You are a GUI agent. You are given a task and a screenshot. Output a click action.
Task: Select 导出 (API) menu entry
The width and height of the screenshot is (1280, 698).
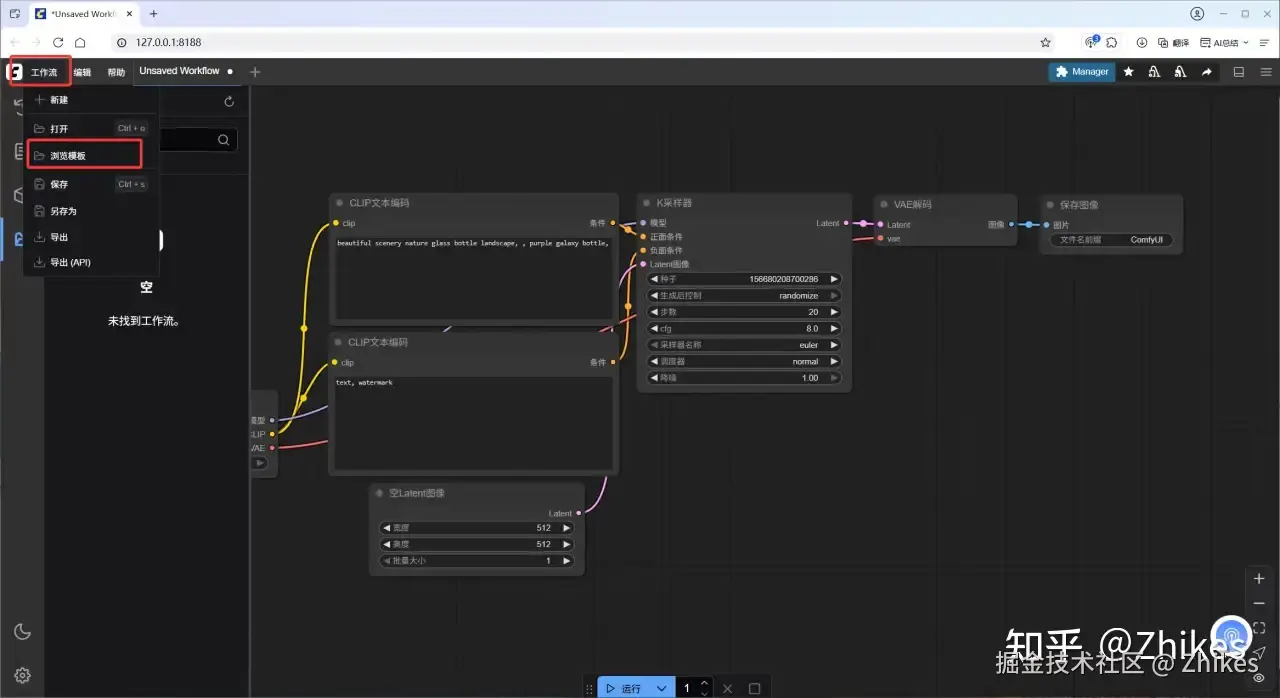[x=90, y=262]
